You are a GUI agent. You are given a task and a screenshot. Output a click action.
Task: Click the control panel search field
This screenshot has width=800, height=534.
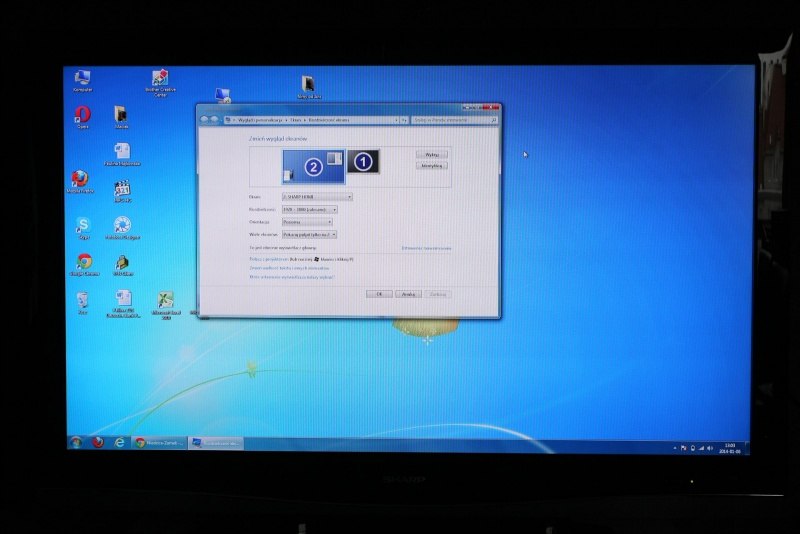[x=448, y=119]
